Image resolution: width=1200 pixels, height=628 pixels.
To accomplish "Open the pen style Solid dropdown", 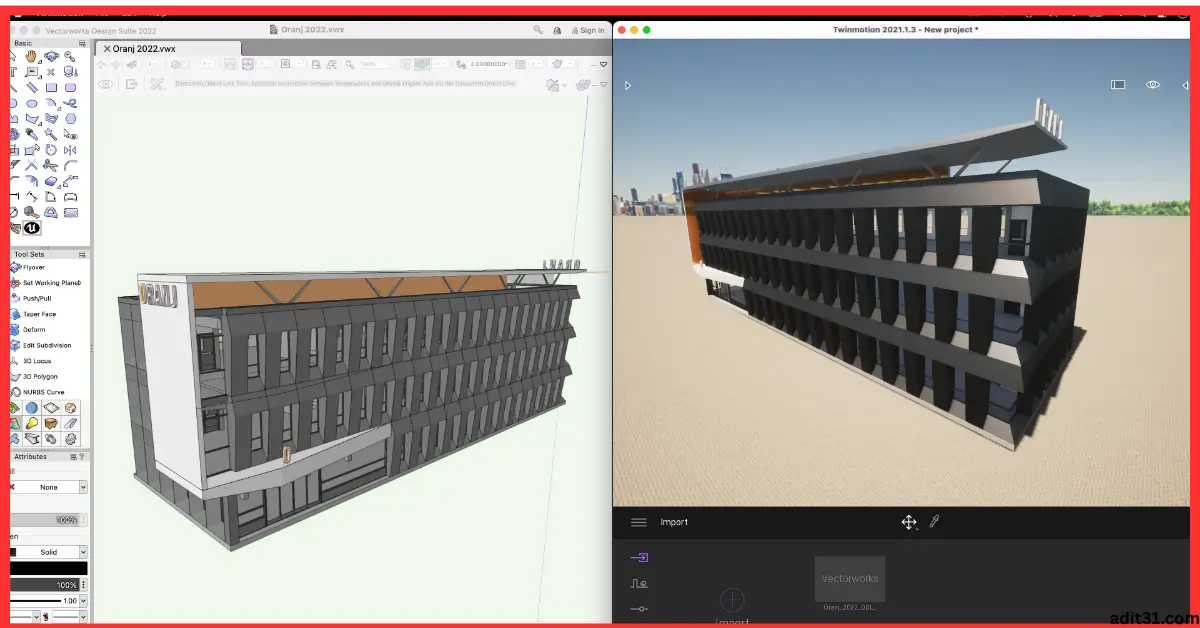I will pos(48,552).
